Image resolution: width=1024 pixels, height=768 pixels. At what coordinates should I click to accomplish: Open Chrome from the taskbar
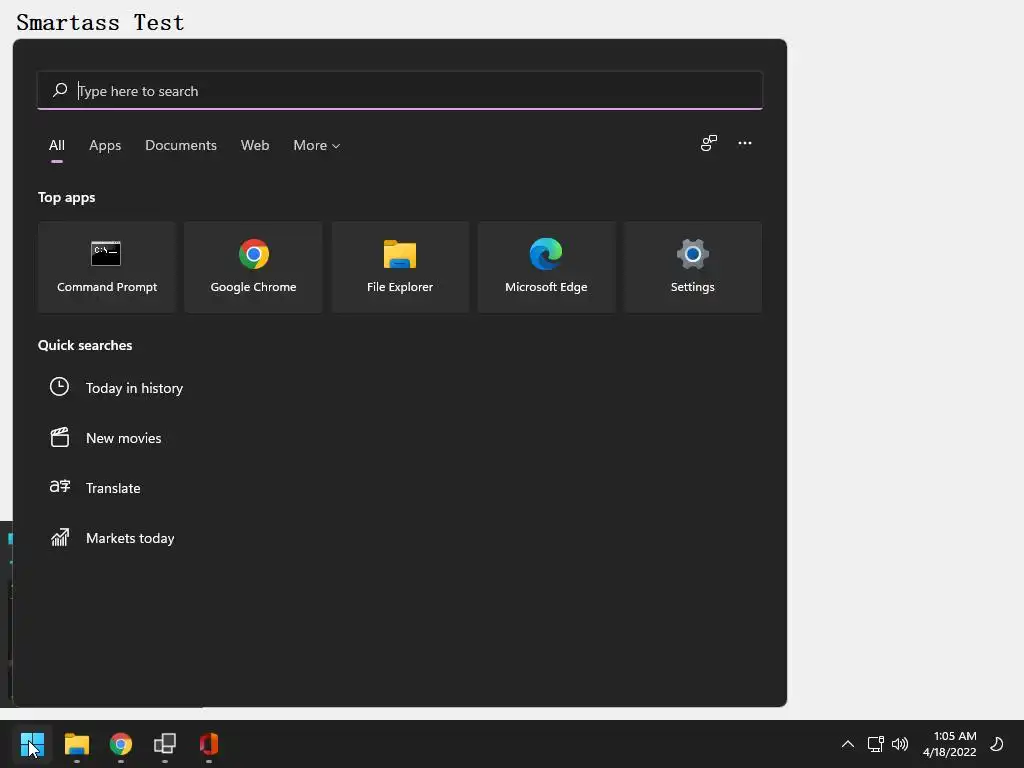(x=121, y=744)
